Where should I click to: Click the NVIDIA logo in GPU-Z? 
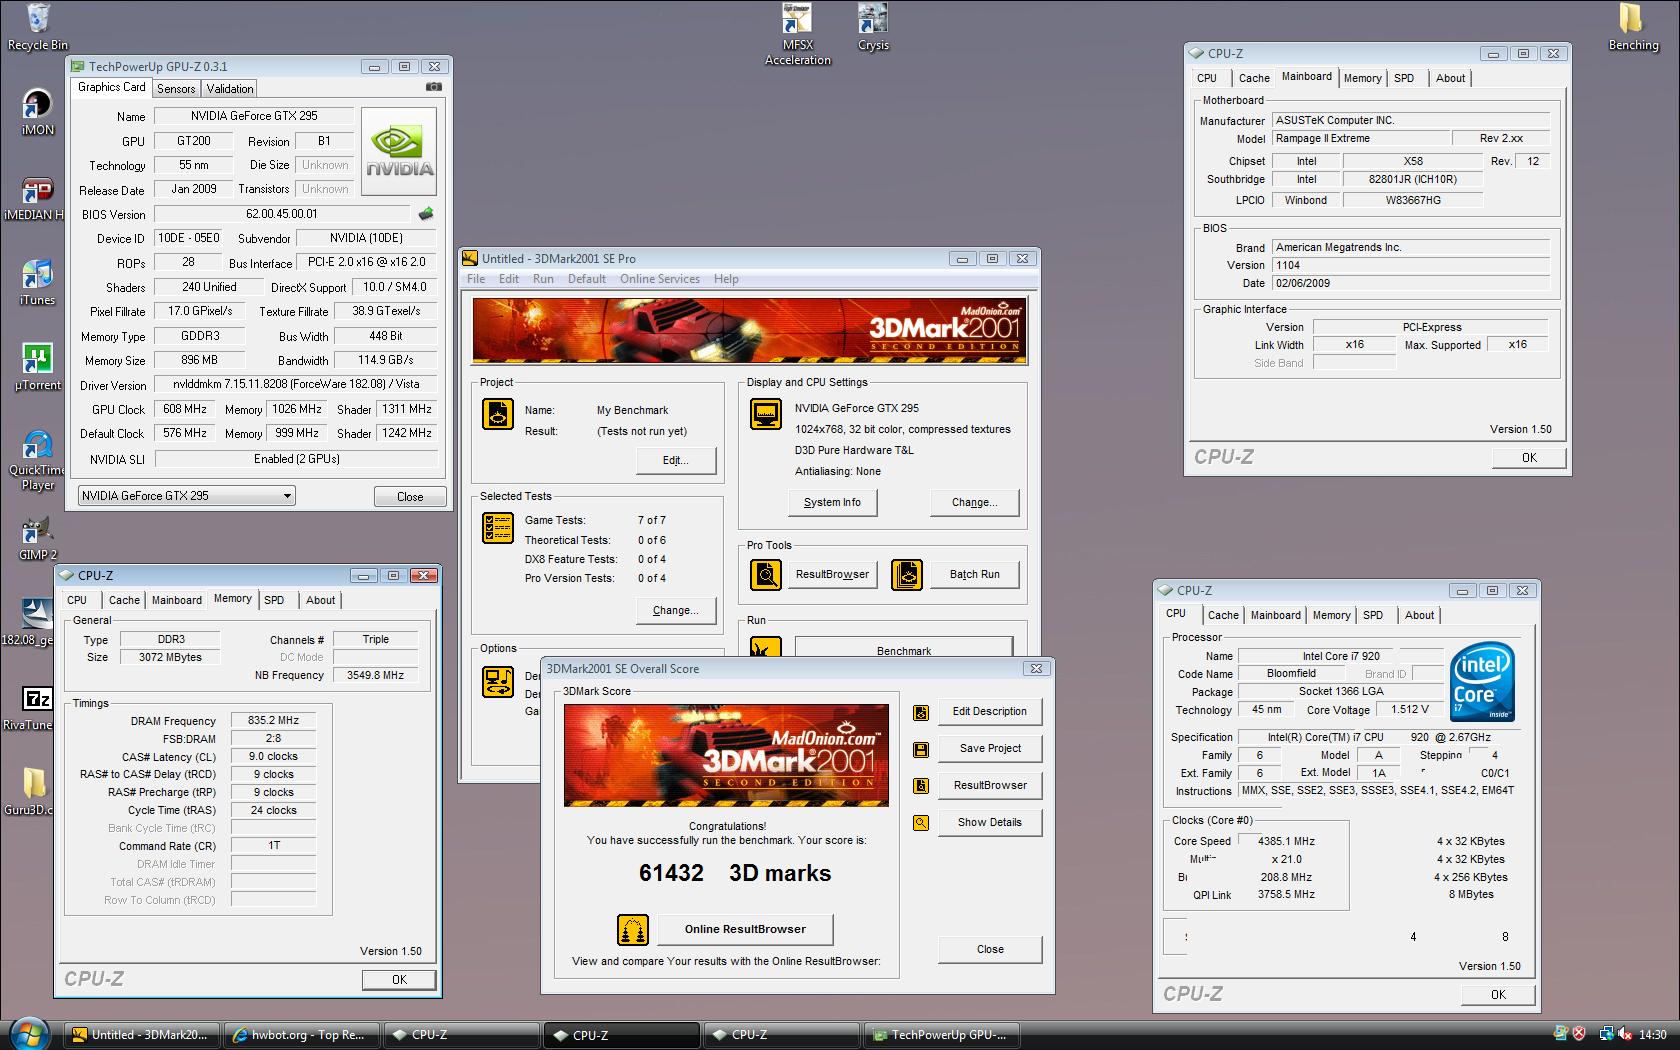point(398,151)
